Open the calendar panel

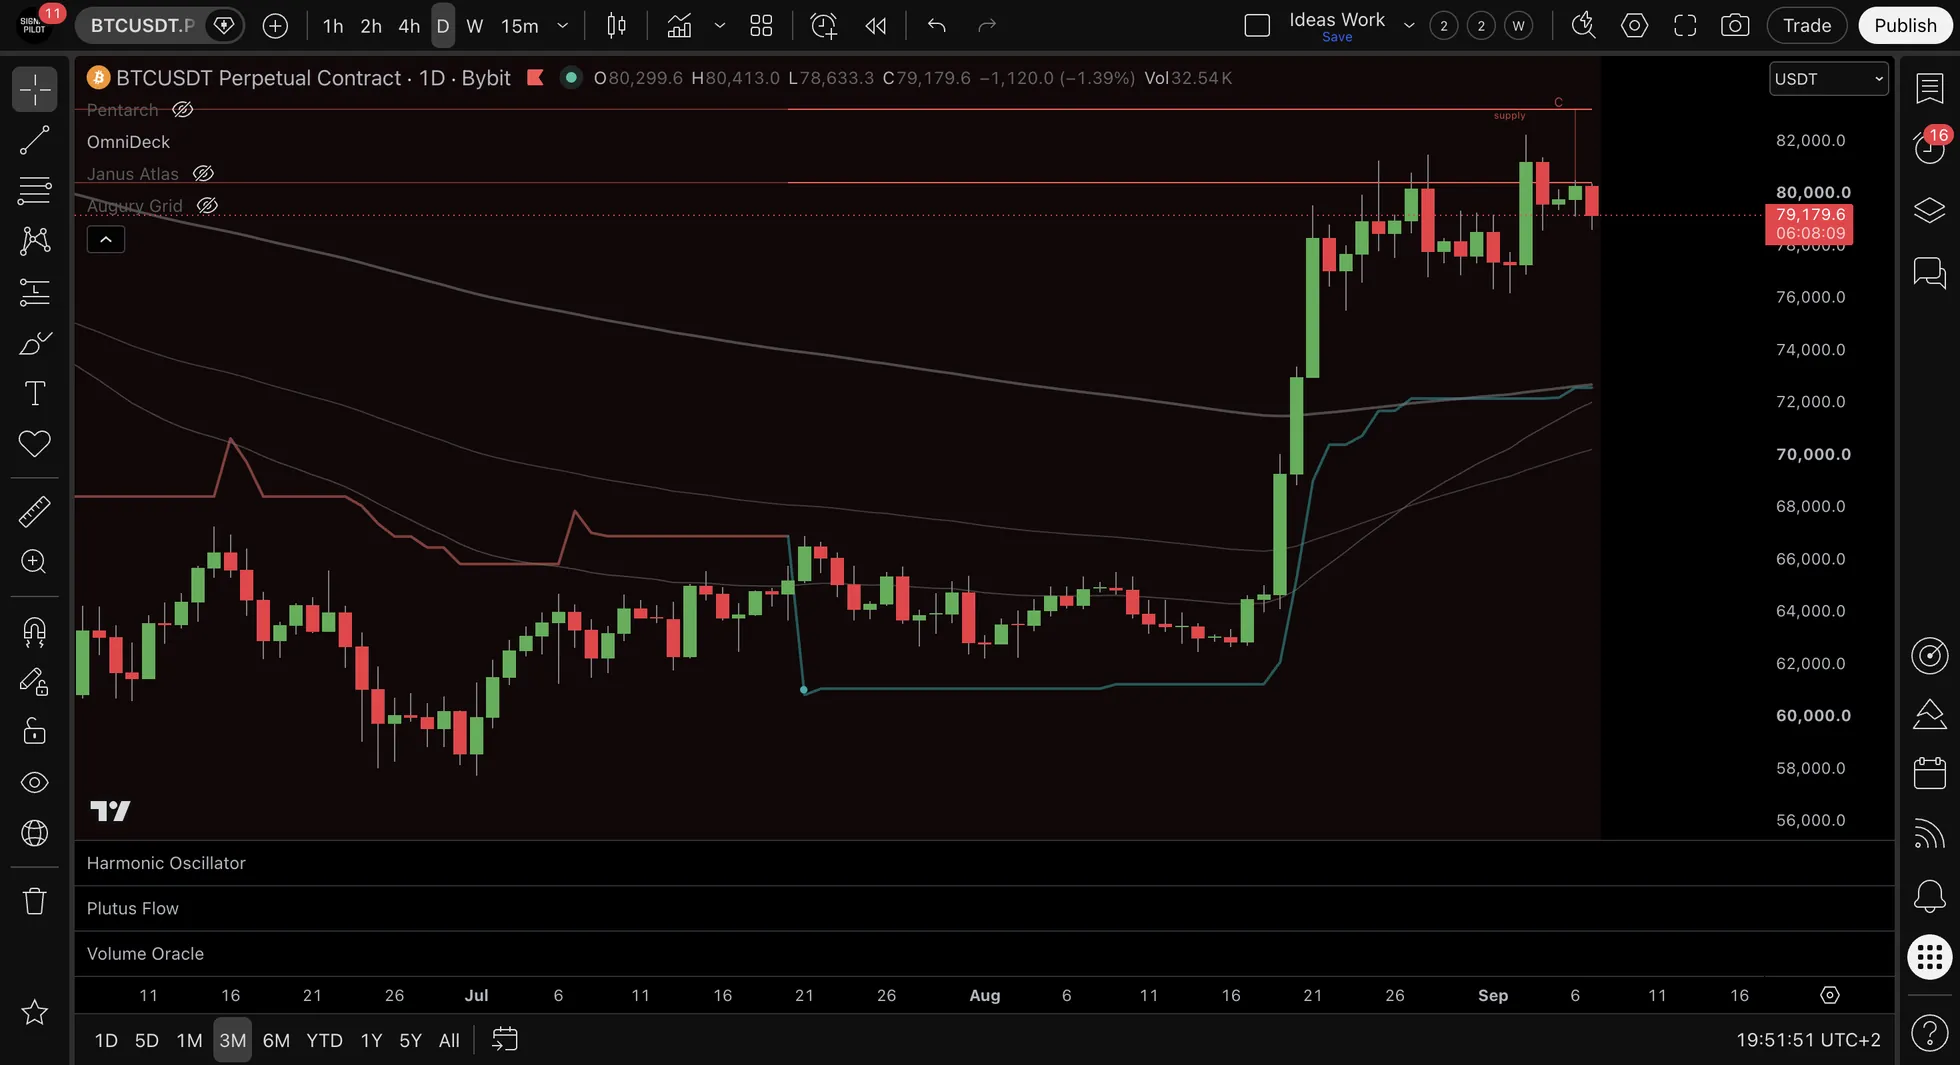point(1929,773)
